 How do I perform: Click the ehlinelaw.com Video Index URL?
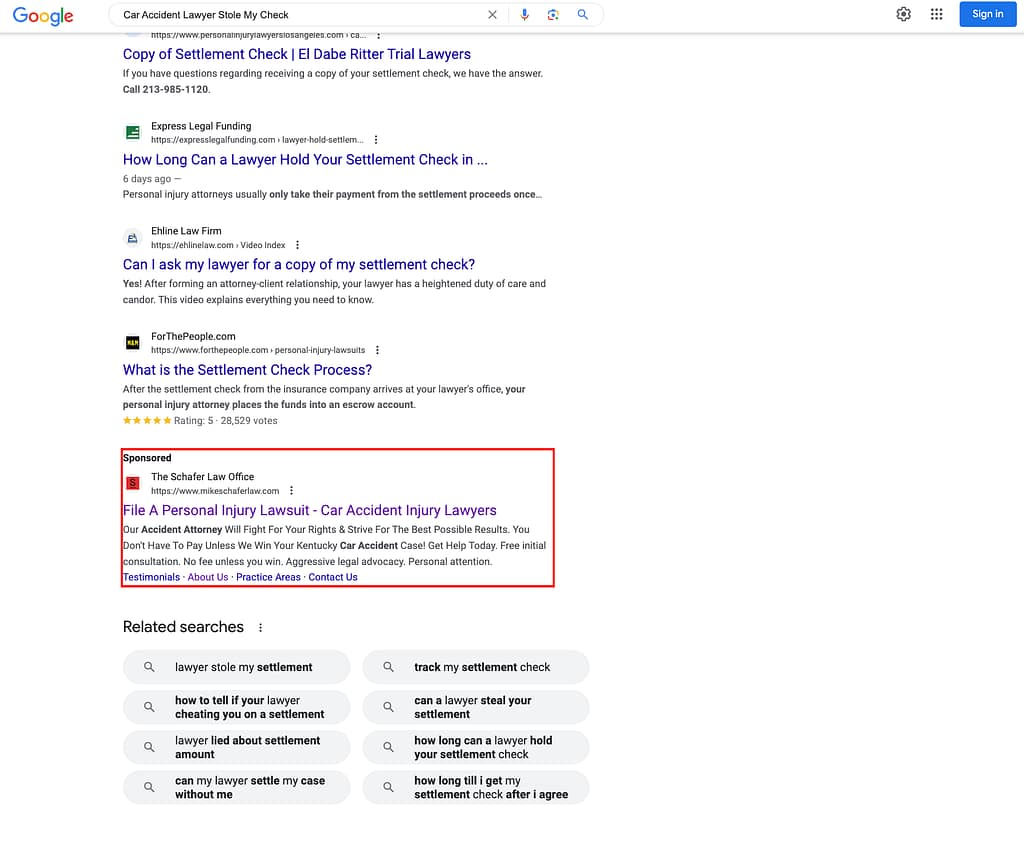218,245
